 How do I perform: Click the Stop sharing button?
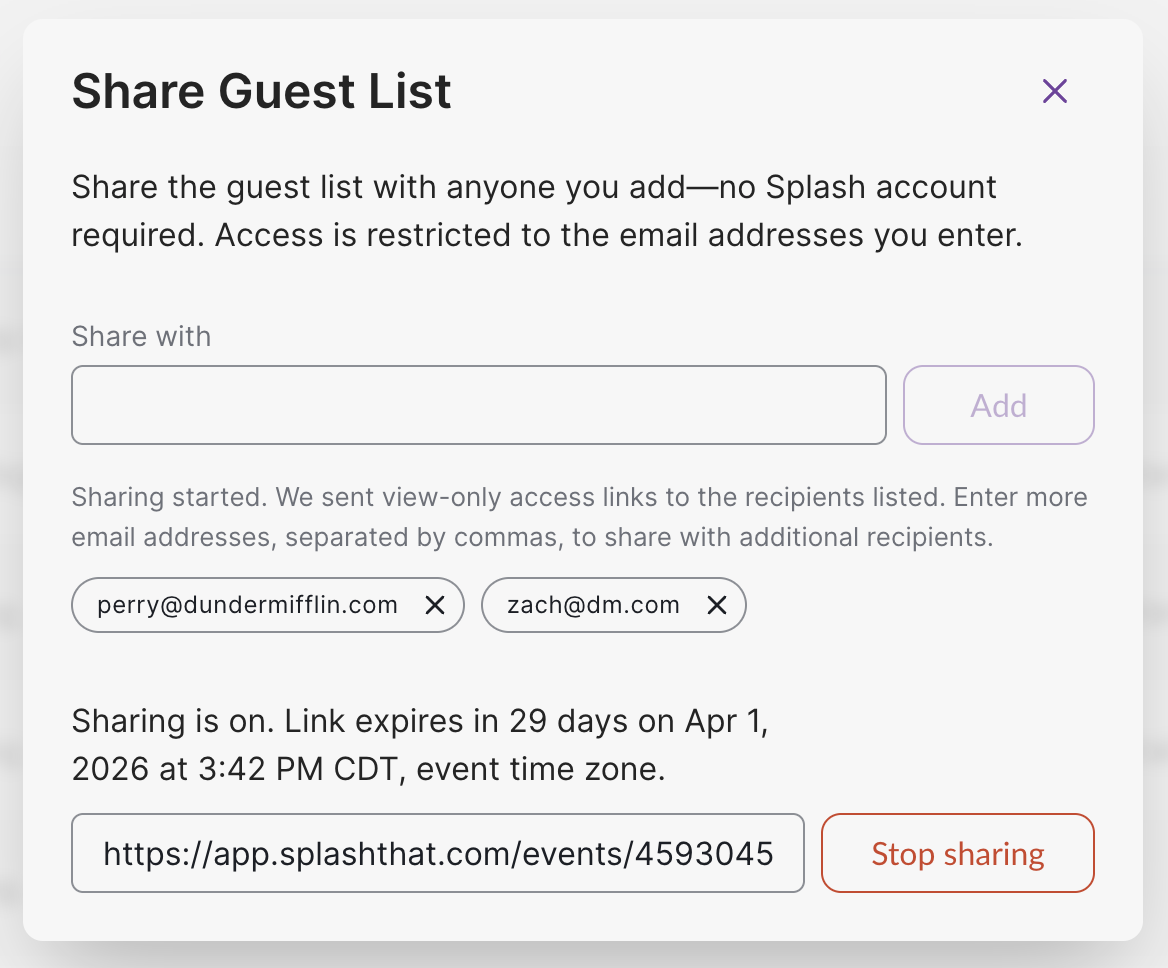click(x=957, y=853)
